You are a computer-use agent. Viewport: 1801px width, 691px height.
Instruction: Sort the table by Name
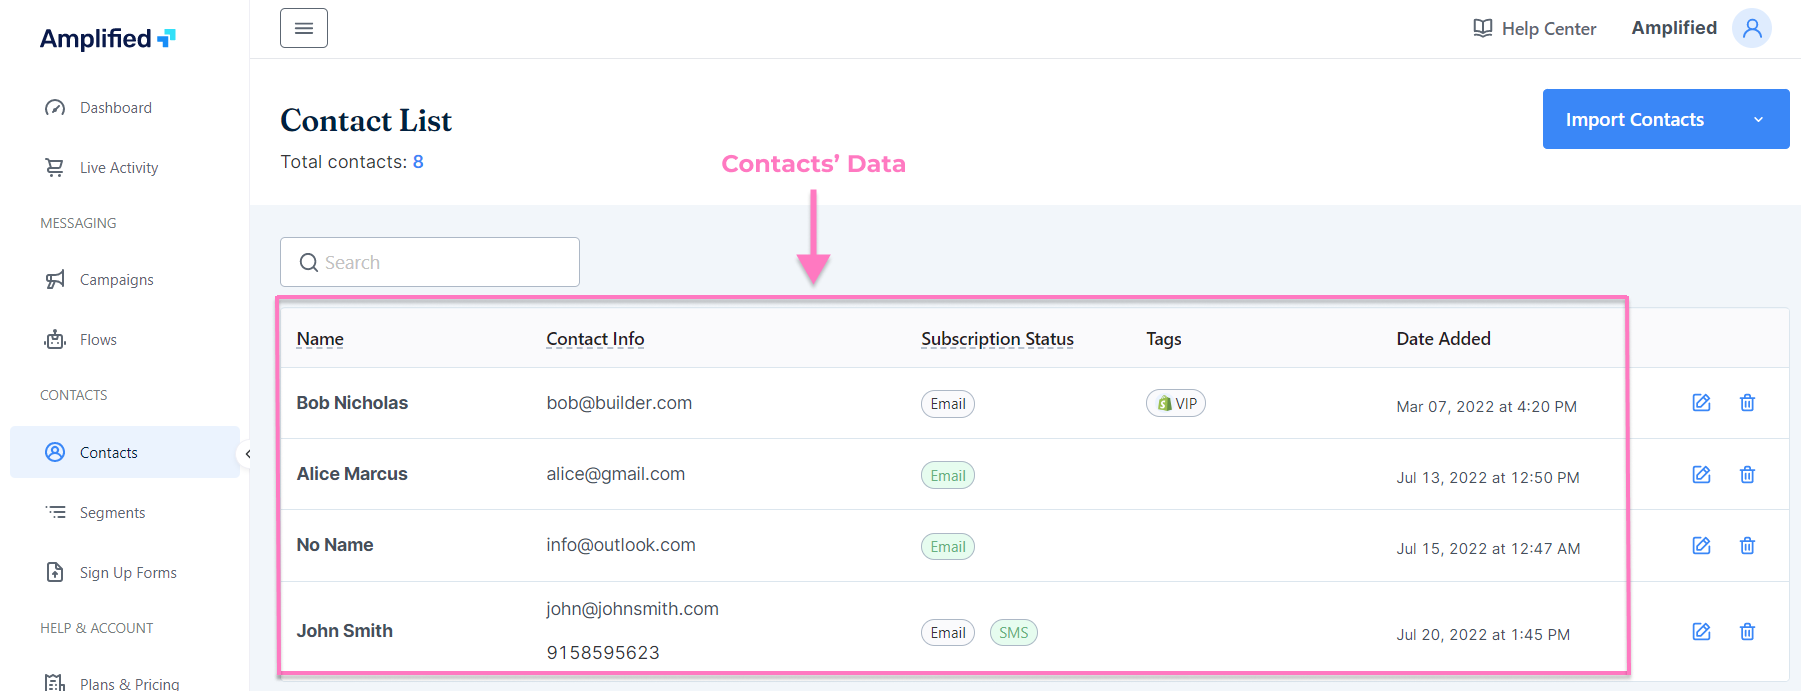[x=320, y=339]
